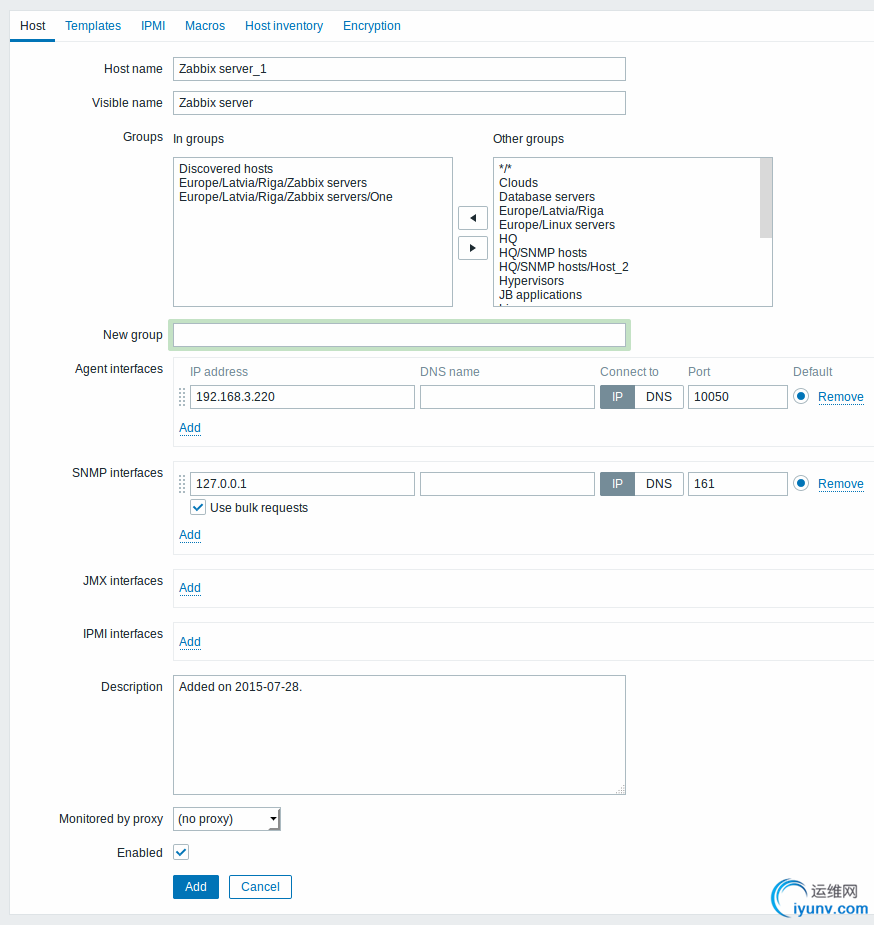Set agent interface connect to DNS

click(659, 397)
